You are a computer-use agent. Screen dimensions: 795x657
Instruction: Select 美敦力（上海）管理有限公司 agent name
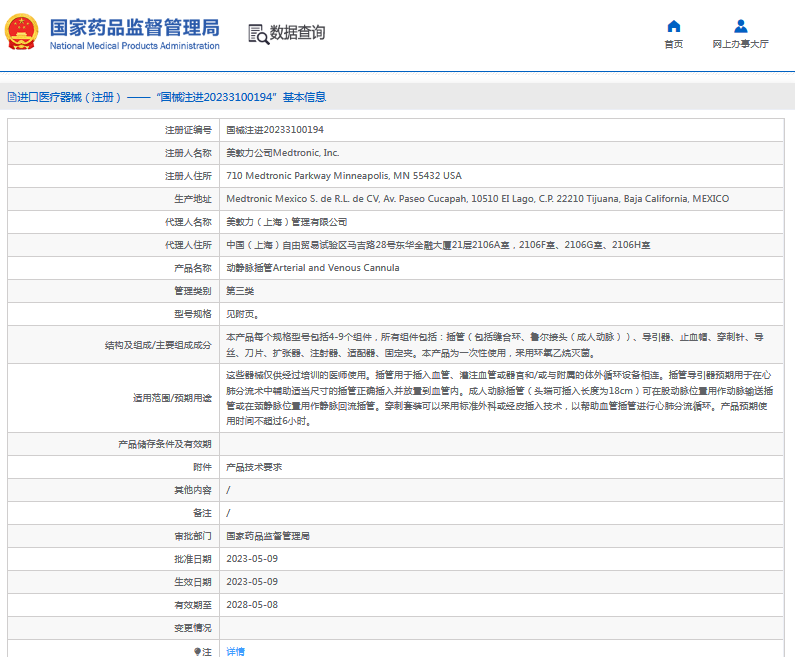[286, 222]
